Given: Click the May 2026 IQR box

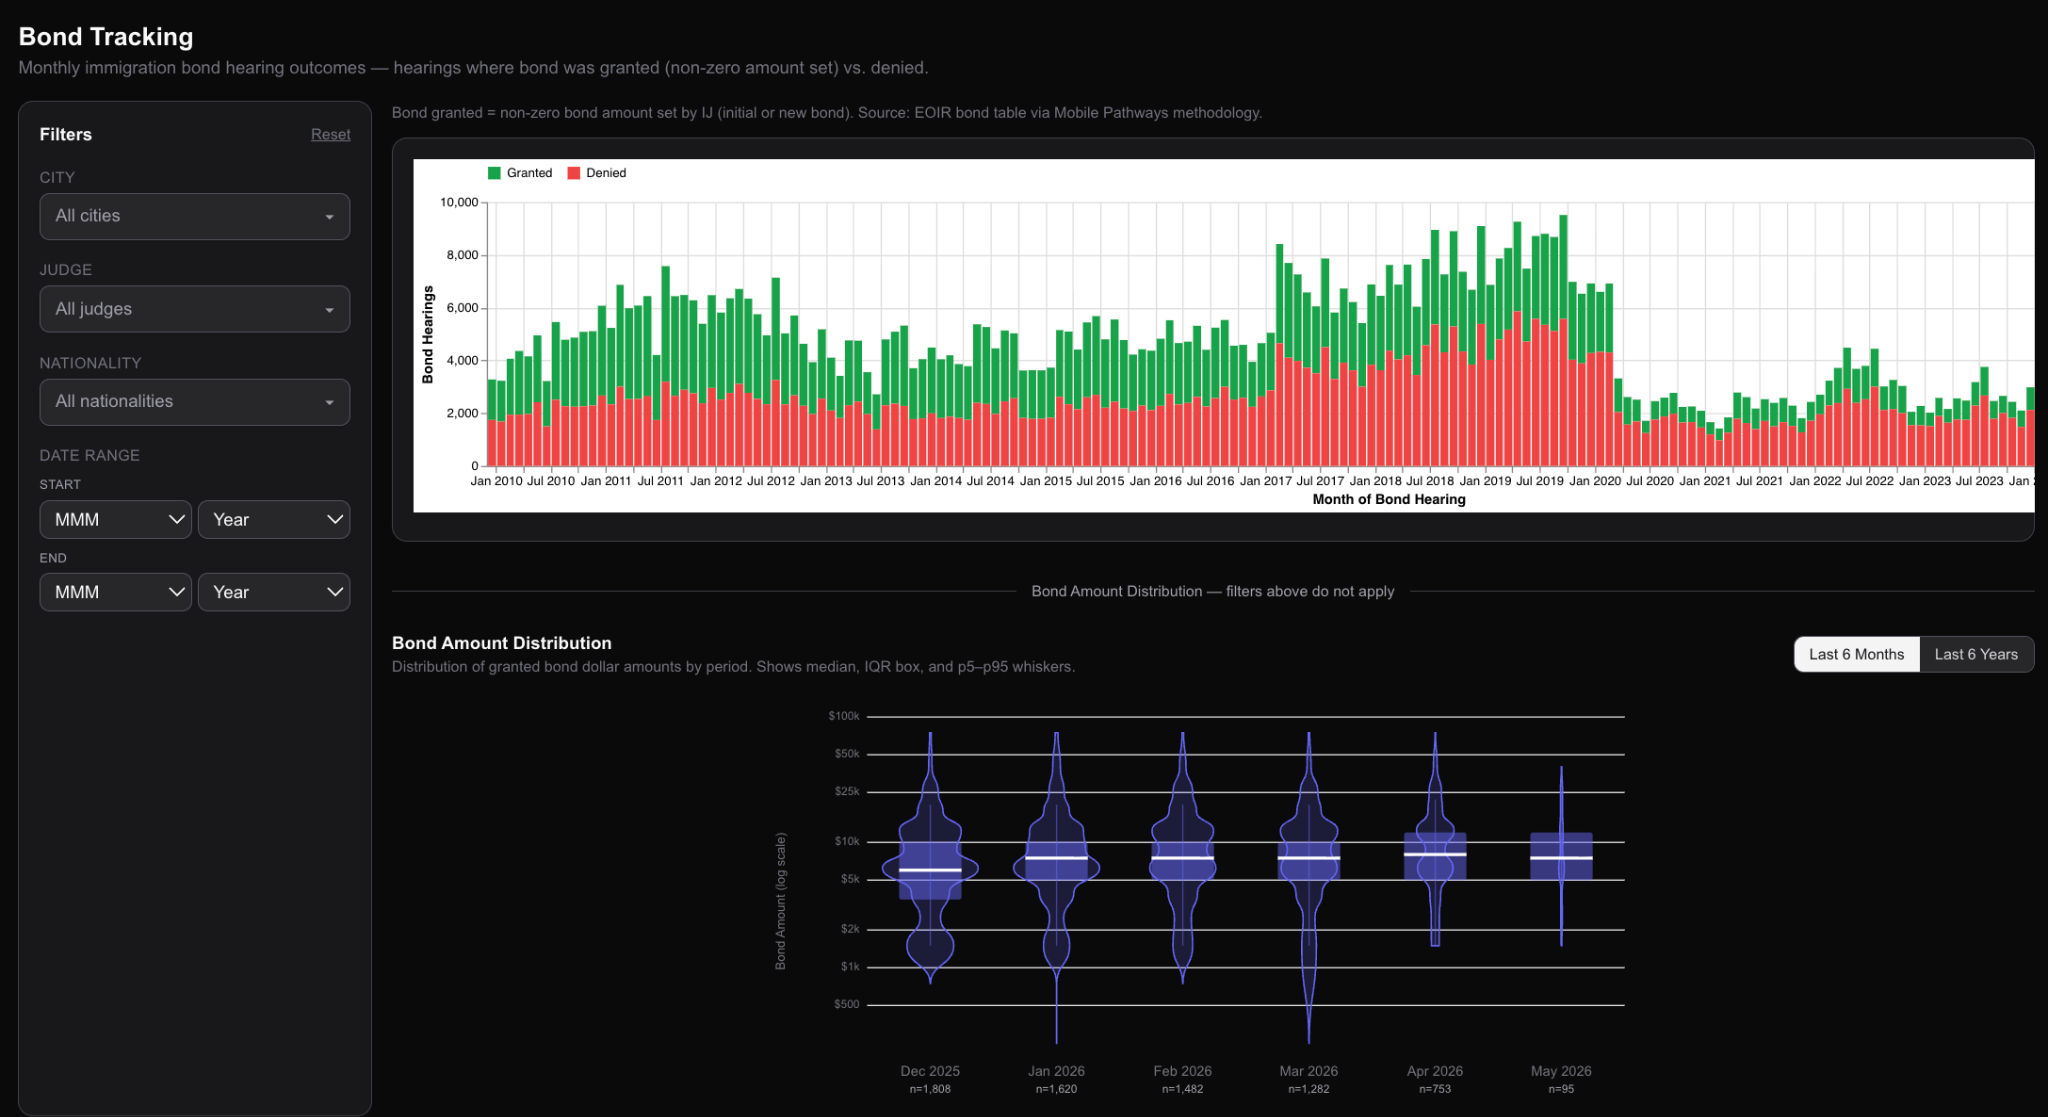Looking at the screenshot, I should [1561, 856].
